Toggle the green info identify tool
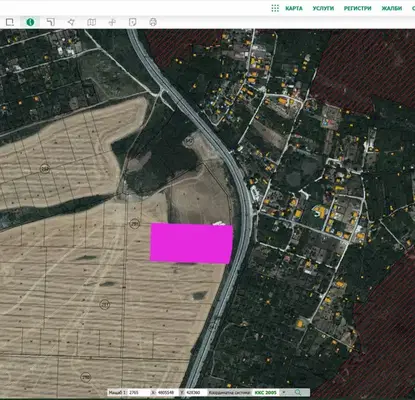Image resolution: width=415 pixels, height=400 pixels. click(30, 22)
